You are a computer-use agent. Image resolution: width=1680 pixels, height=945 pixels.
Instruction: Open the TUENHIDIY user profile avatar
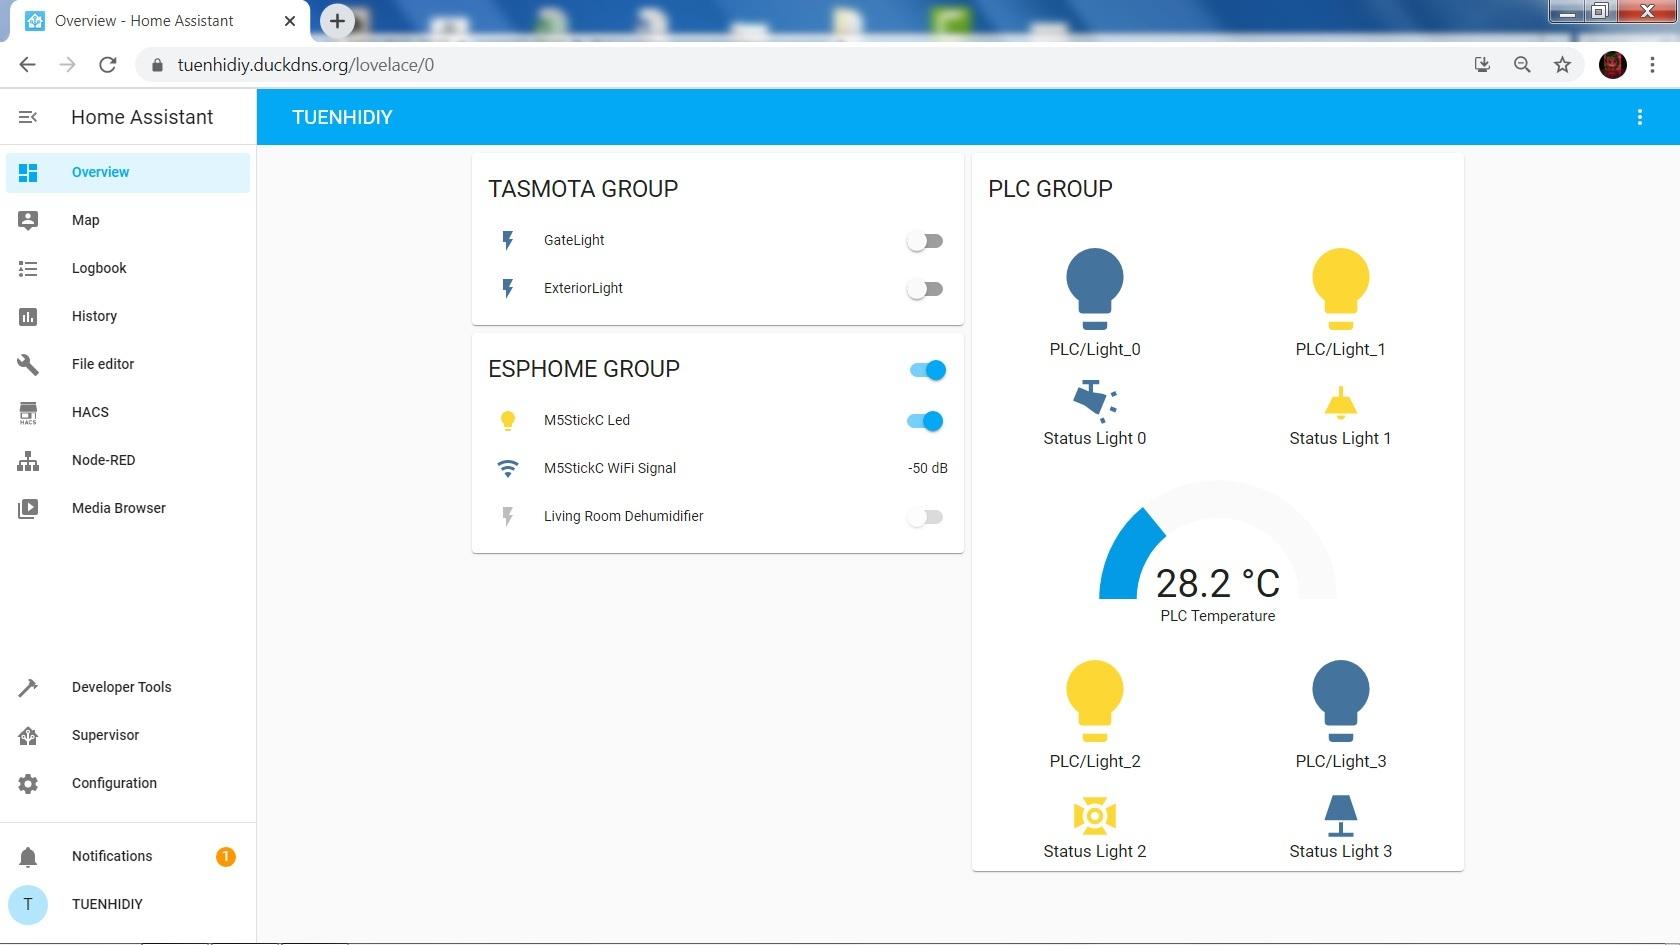click(x=28, y=904)
